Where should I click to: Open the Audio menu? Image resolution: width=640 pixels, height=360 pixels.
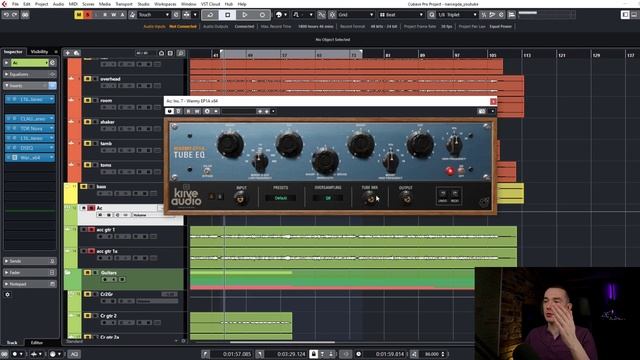pos(58,4)
